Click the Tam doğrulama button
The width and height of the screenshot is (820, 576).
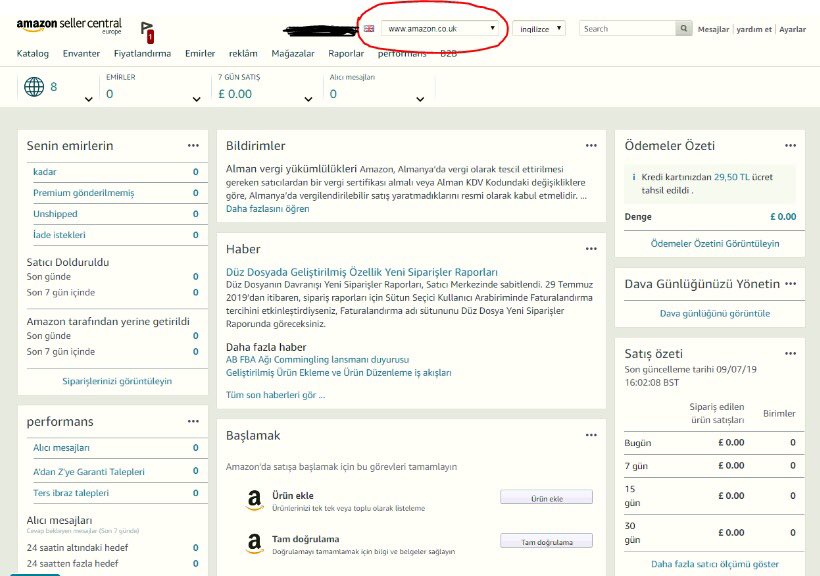546,541
